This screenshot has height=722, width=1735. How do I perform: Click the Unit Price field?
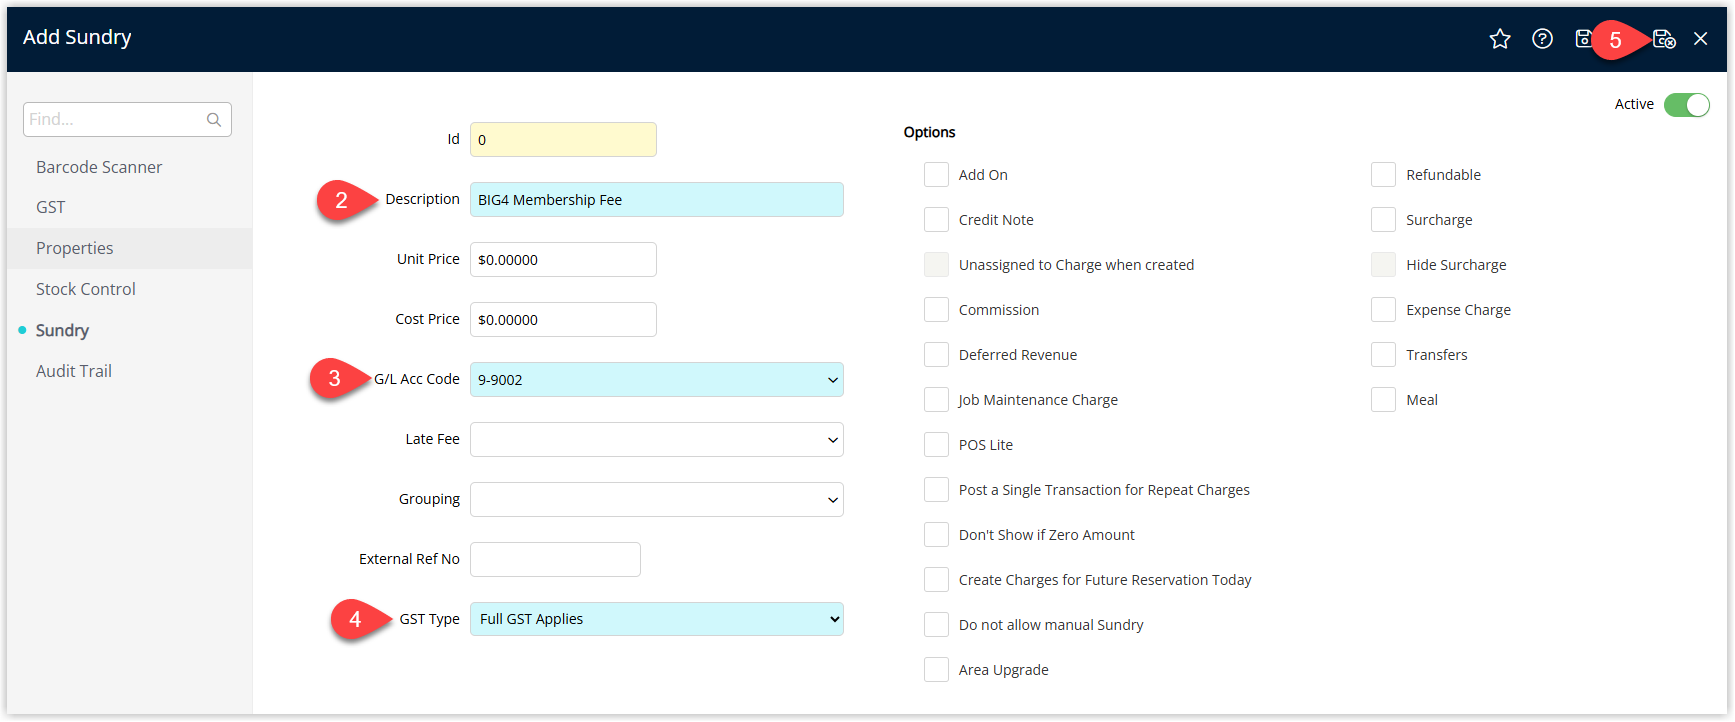coord(563,260)
